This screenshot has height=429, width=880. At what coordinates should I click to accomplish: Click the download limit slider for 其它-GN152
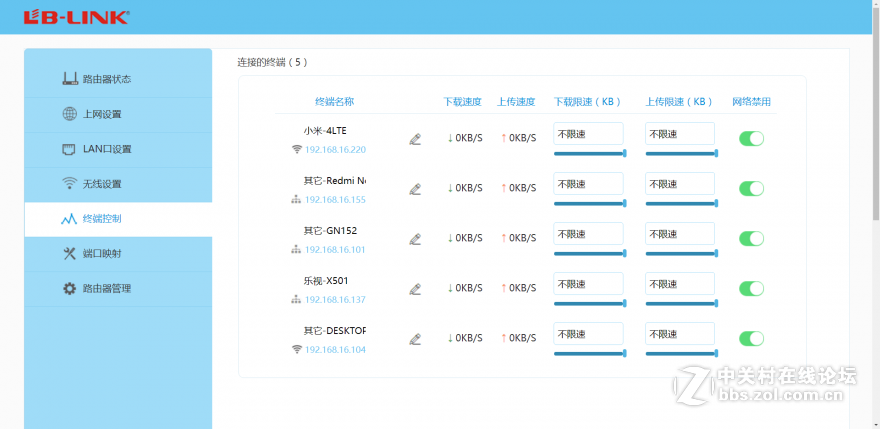590,253
